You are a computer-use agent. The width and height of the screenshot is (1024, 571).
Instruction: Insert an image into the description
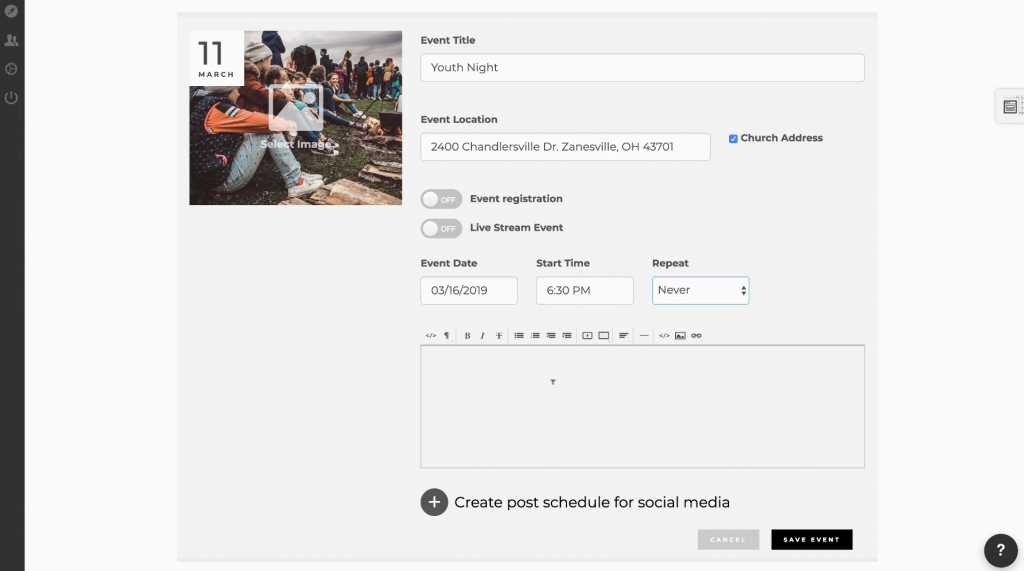pos(680,336)
